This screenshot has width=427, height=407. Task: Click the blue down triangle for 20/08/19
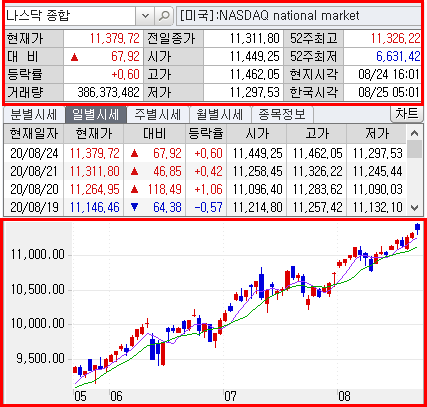pos(134,207)
